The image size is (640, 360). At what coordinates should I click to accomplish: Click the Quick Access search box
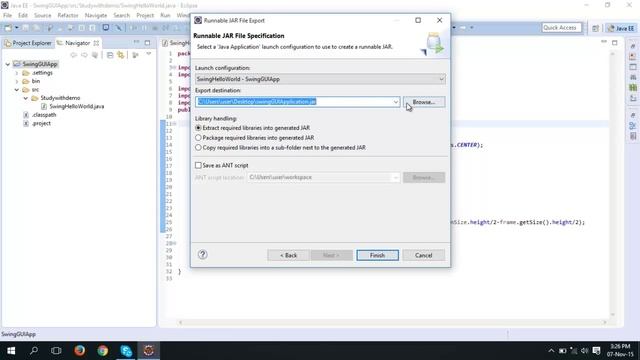[562, 28]
